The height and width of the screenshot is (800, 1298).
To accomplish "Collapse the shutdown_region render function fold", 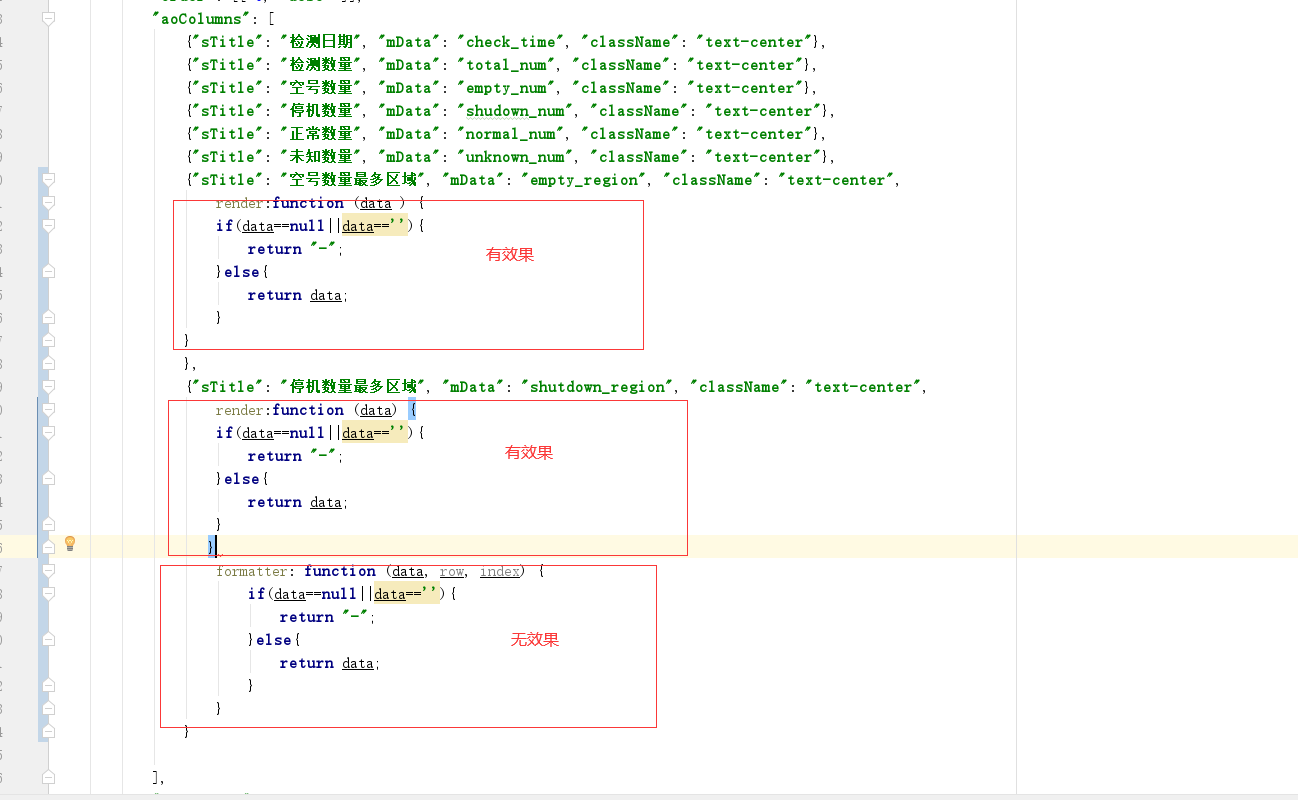I will point(48,410).
